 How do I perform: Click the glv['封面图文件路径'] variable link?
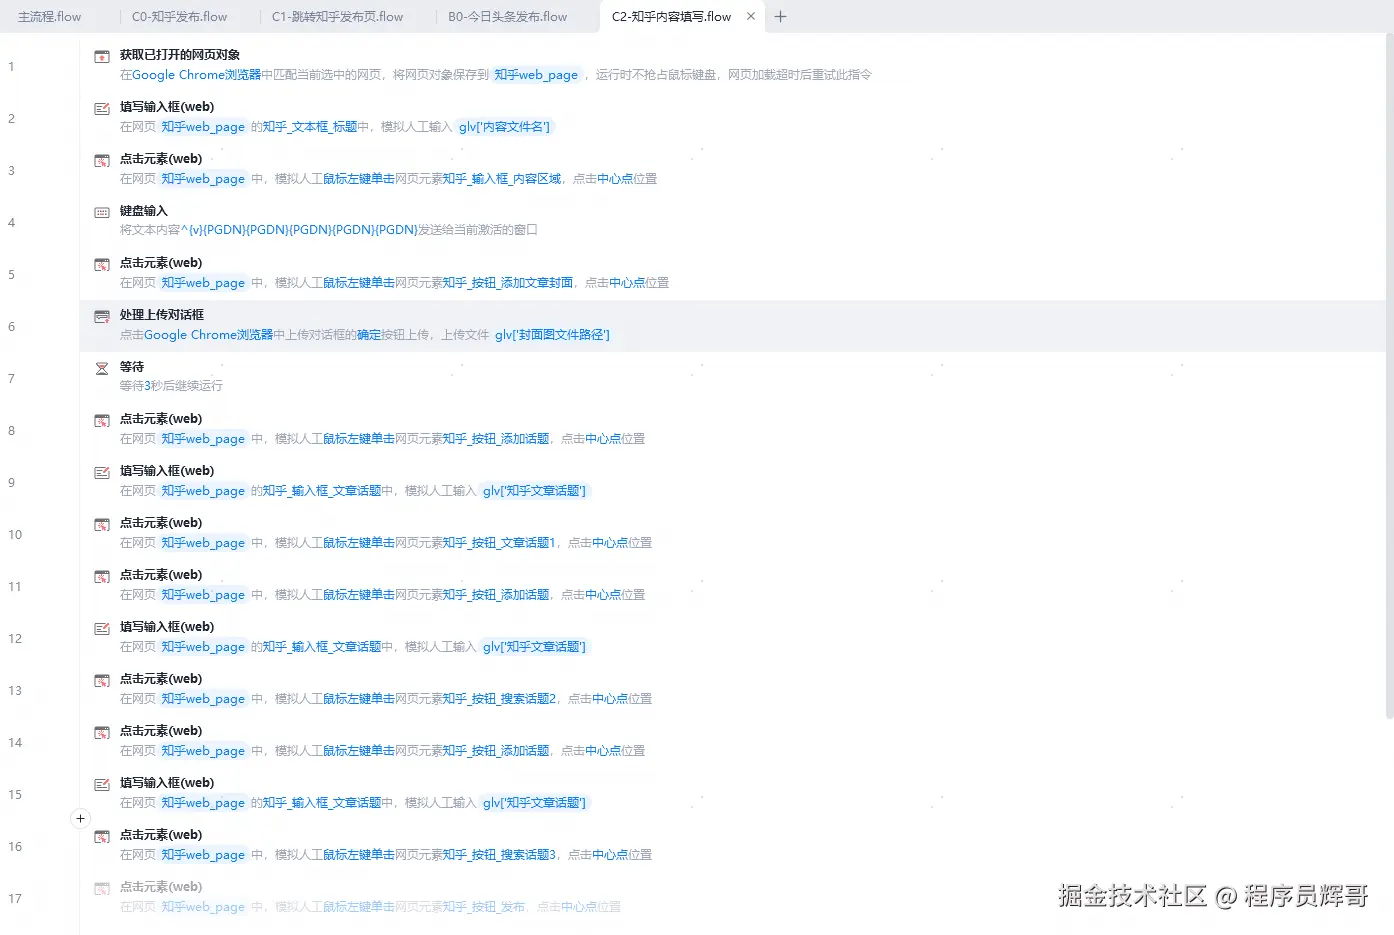pyautogui.click(x=552, y=334)
